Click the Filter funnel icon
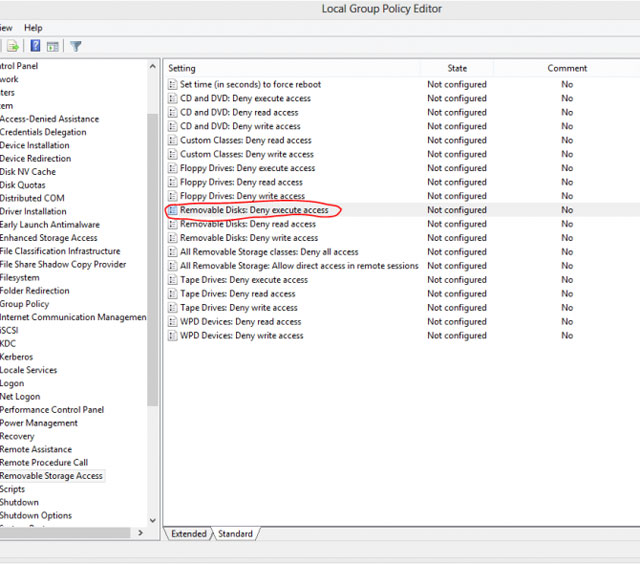Viewport: 640px width, 564px height. [x=76, y=46]
